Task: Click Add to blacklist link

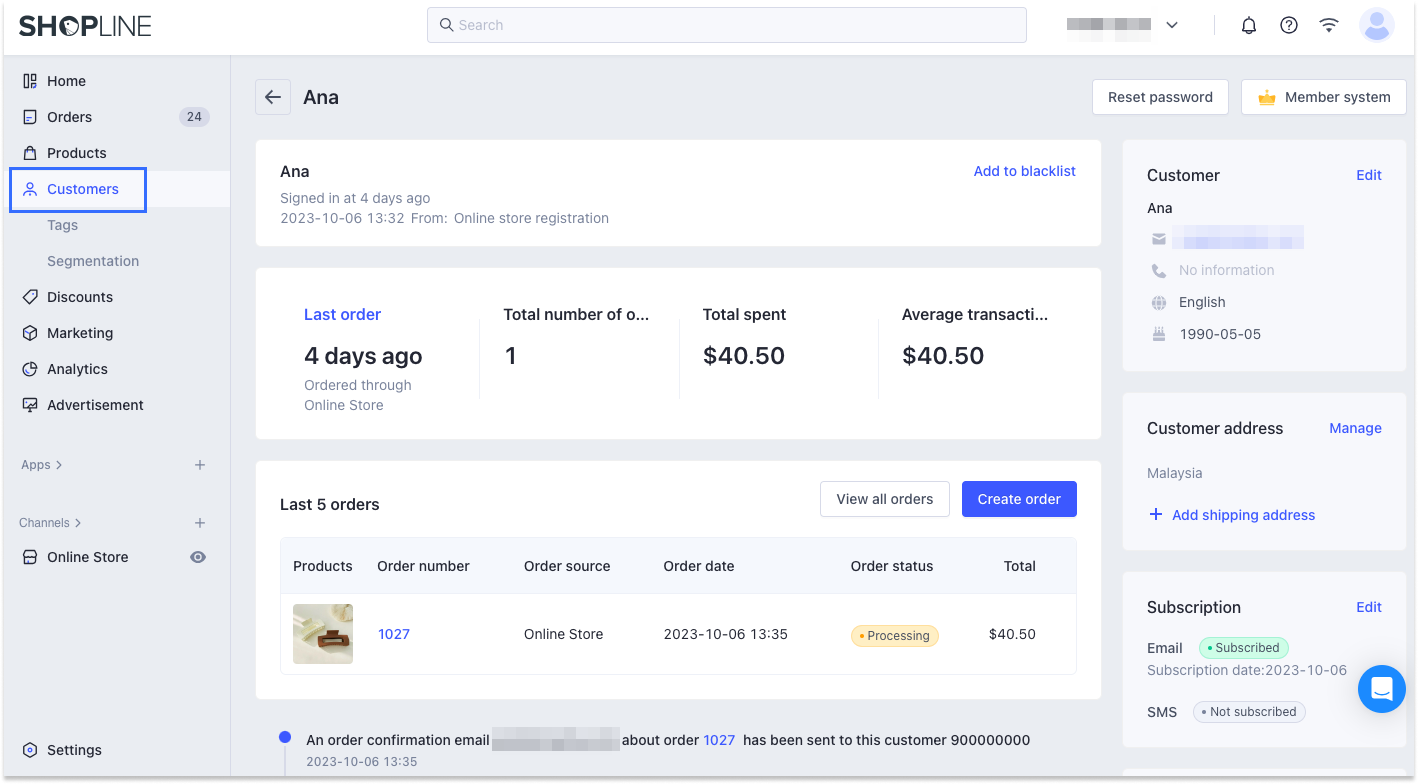Action: [1024, 171]
